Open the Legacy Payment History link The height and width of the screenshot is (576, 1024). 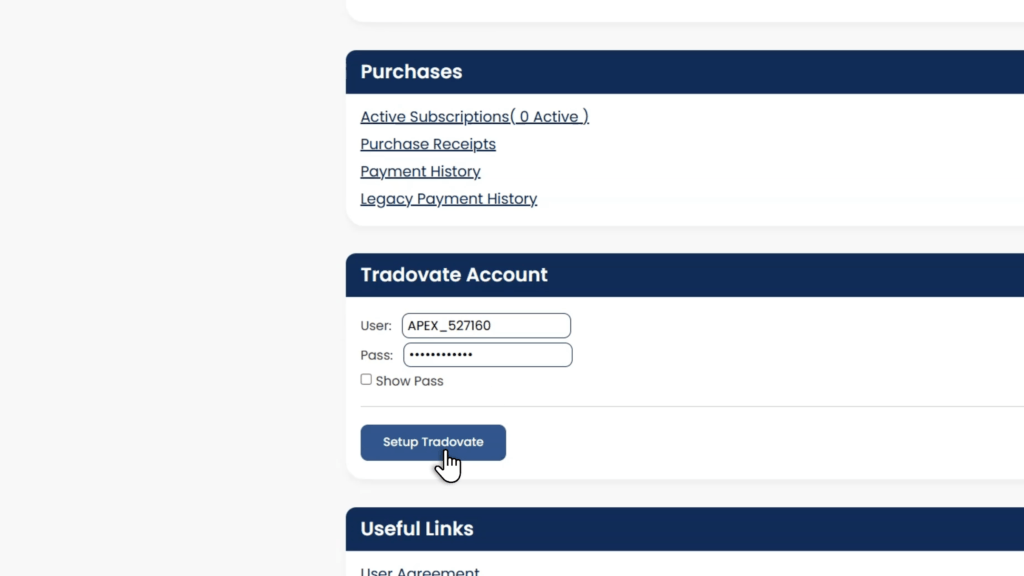click(448, 199)
